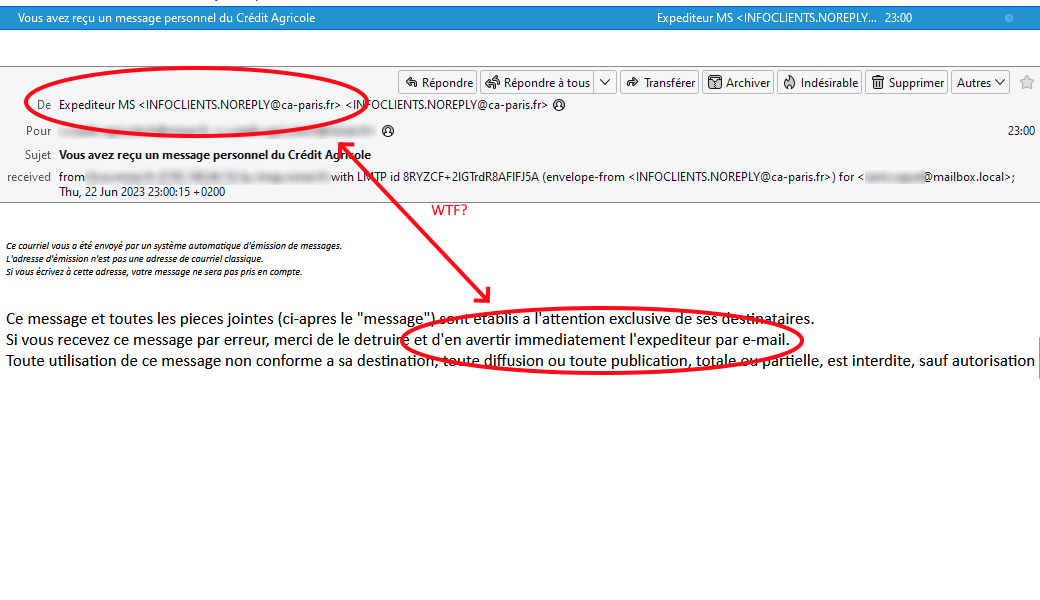The width and height of the screenshot is (1040, 600).
Task: Star this message with the star icon
Action: [x=1027, y=83]
